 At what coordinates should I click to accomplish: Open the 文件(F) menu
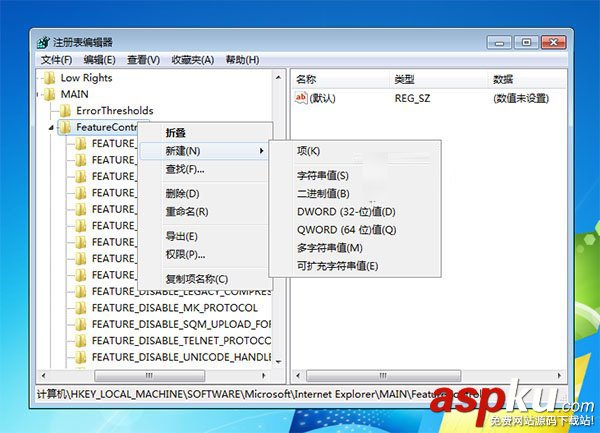[x=56, y=60]
